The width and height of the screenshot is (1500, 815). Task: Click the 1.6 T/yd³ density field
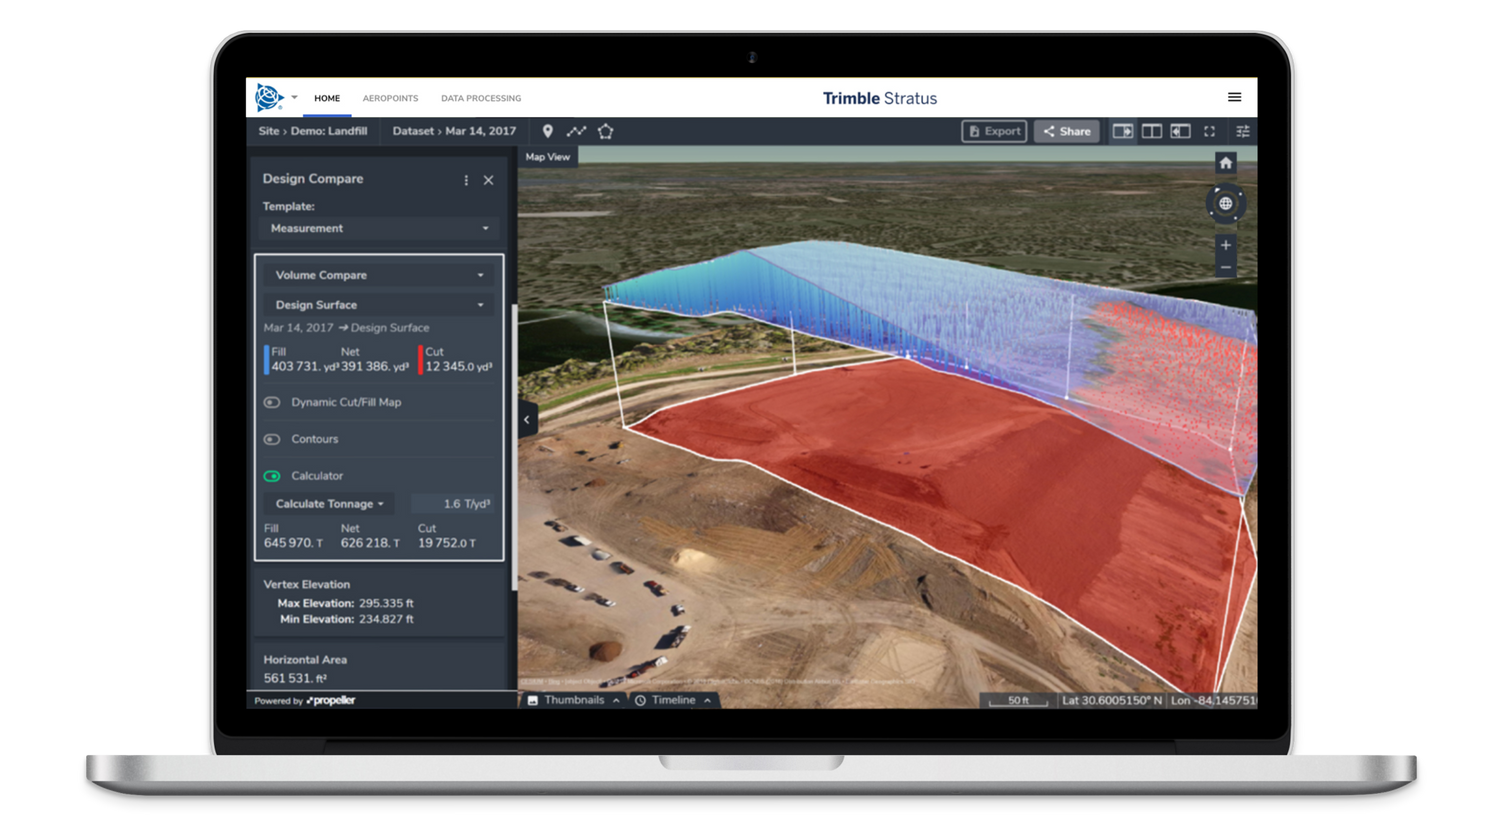(454, 504)
